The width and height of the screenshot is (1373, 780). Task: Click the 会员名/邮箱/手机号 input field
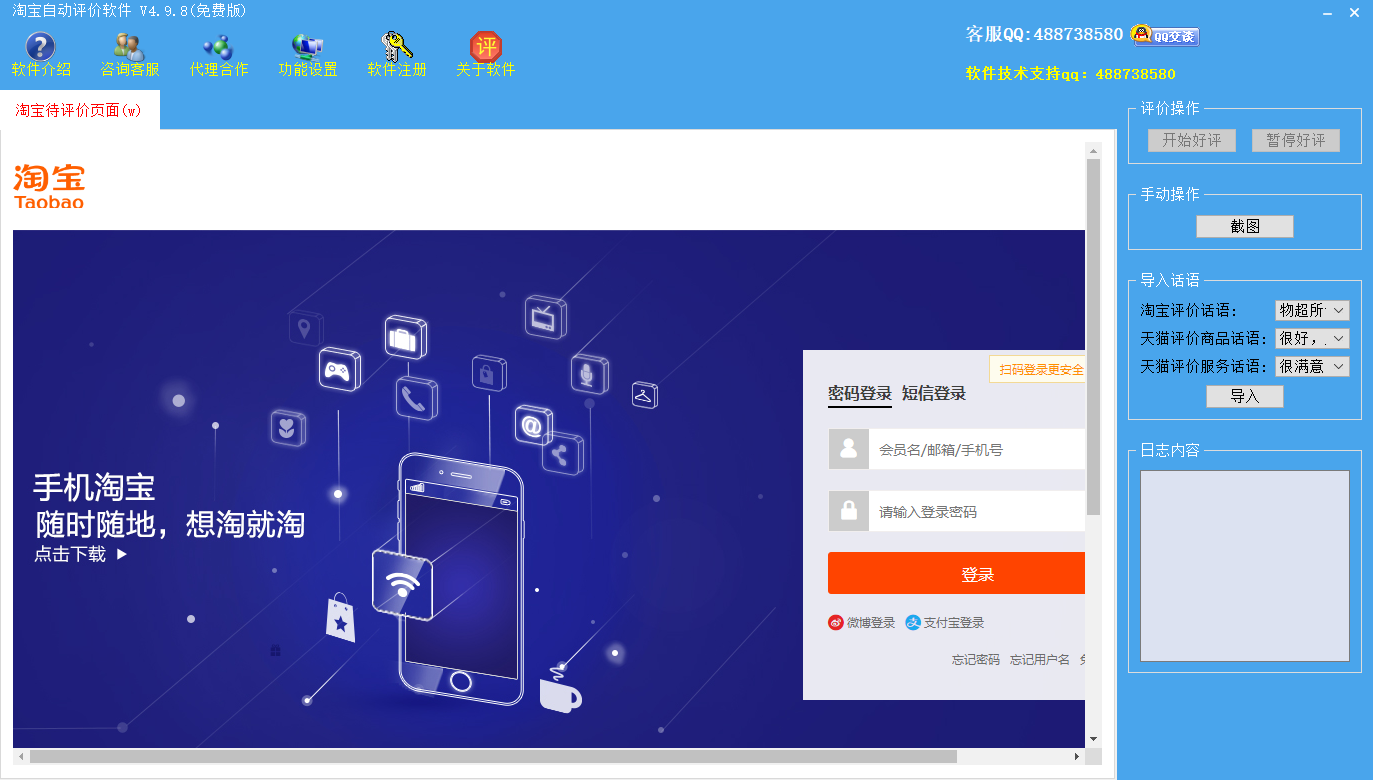point(976,449)
